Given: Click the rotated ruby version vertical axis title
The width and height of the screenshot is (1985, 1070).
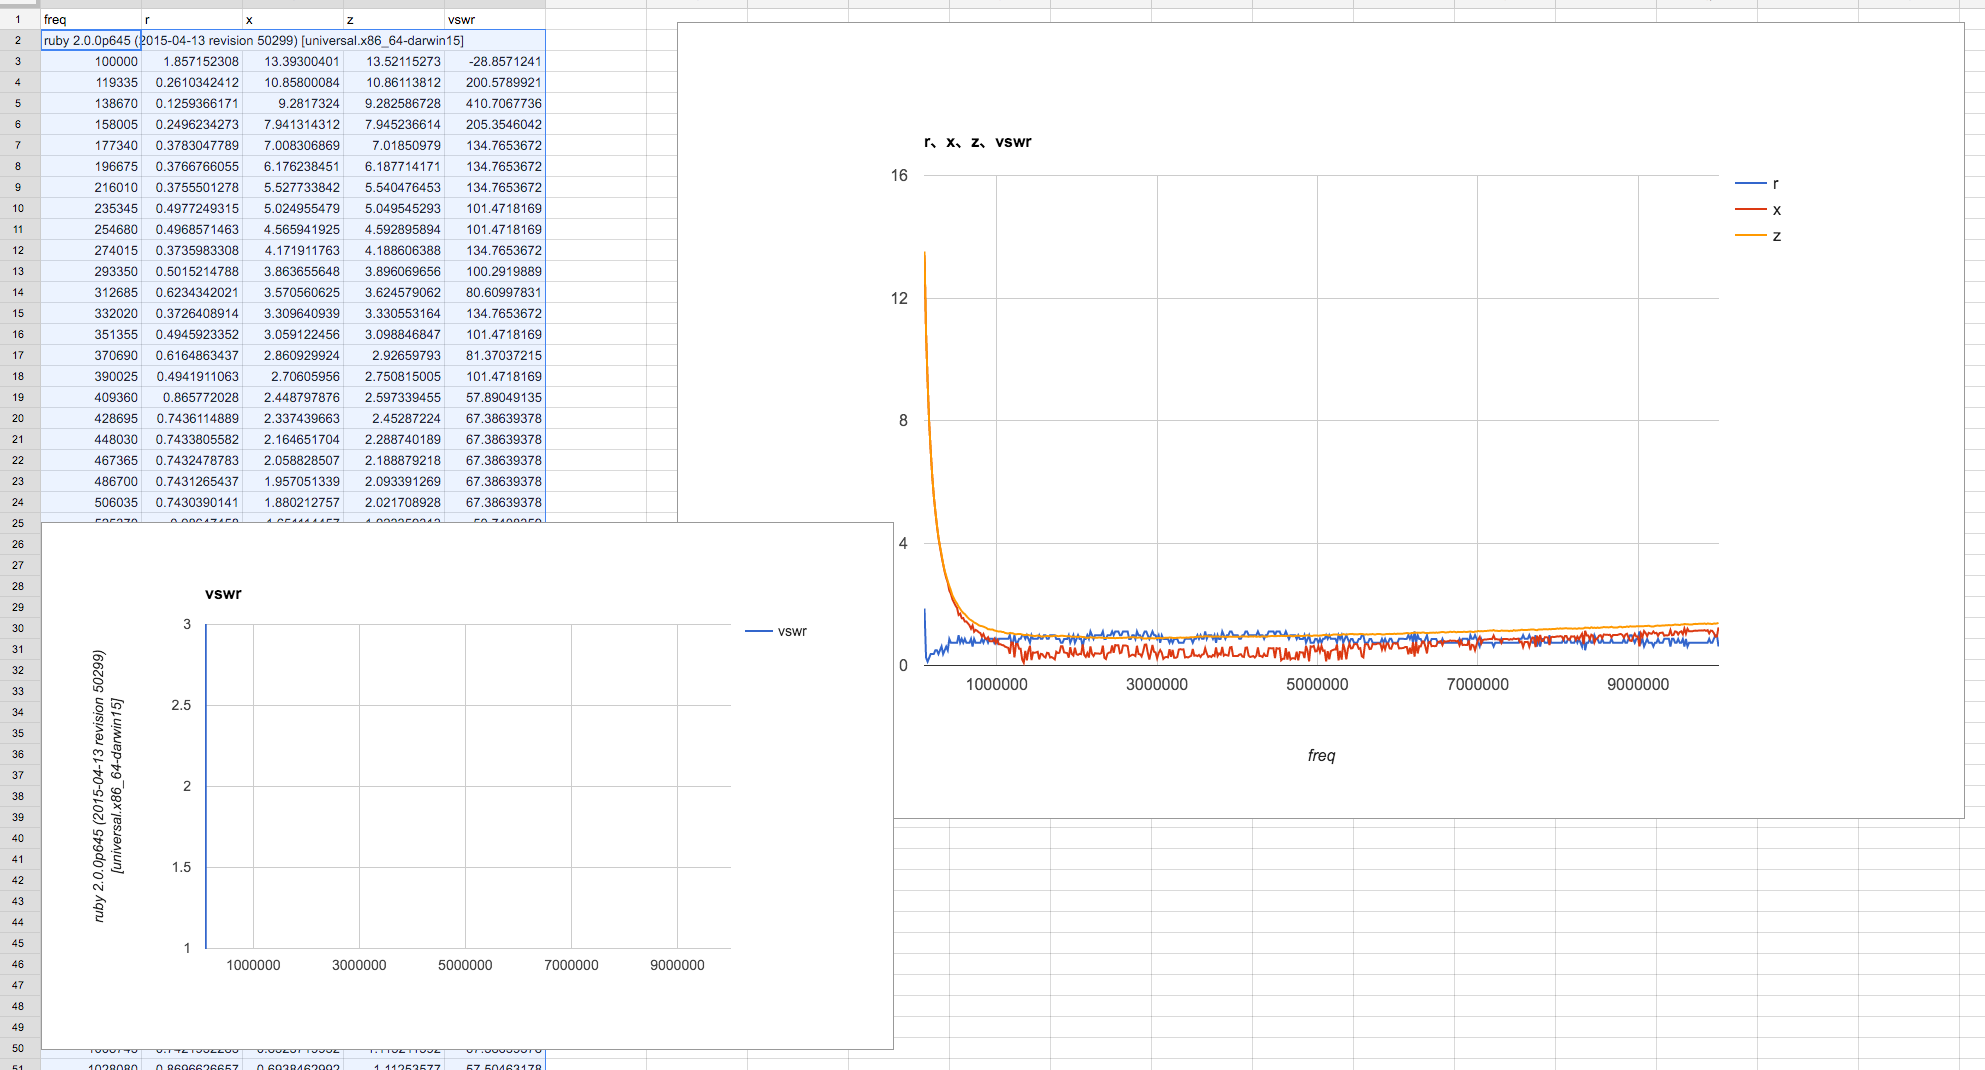Looking at the screenshot, I should pyautogui.click(x=108, y=786).
